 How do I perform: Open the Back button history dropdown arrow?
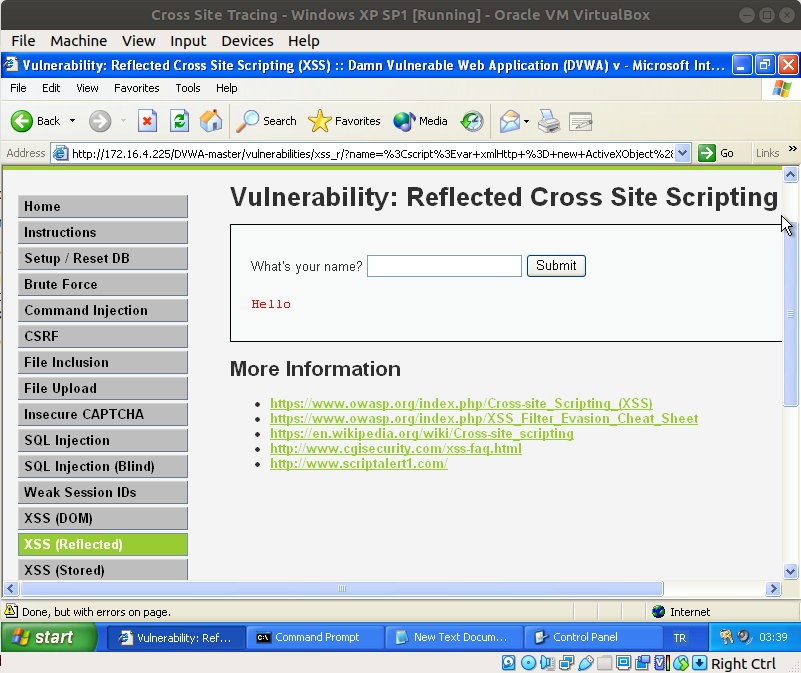click(72, 121)
